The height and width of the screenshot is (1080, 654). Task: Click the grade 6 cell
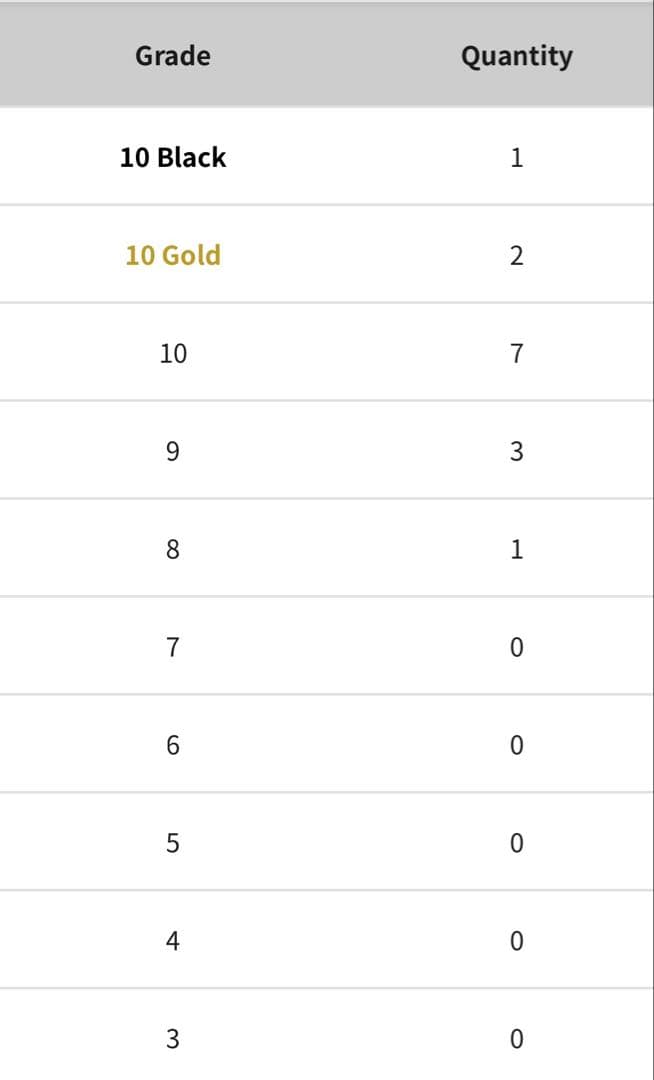pos(173,745)
